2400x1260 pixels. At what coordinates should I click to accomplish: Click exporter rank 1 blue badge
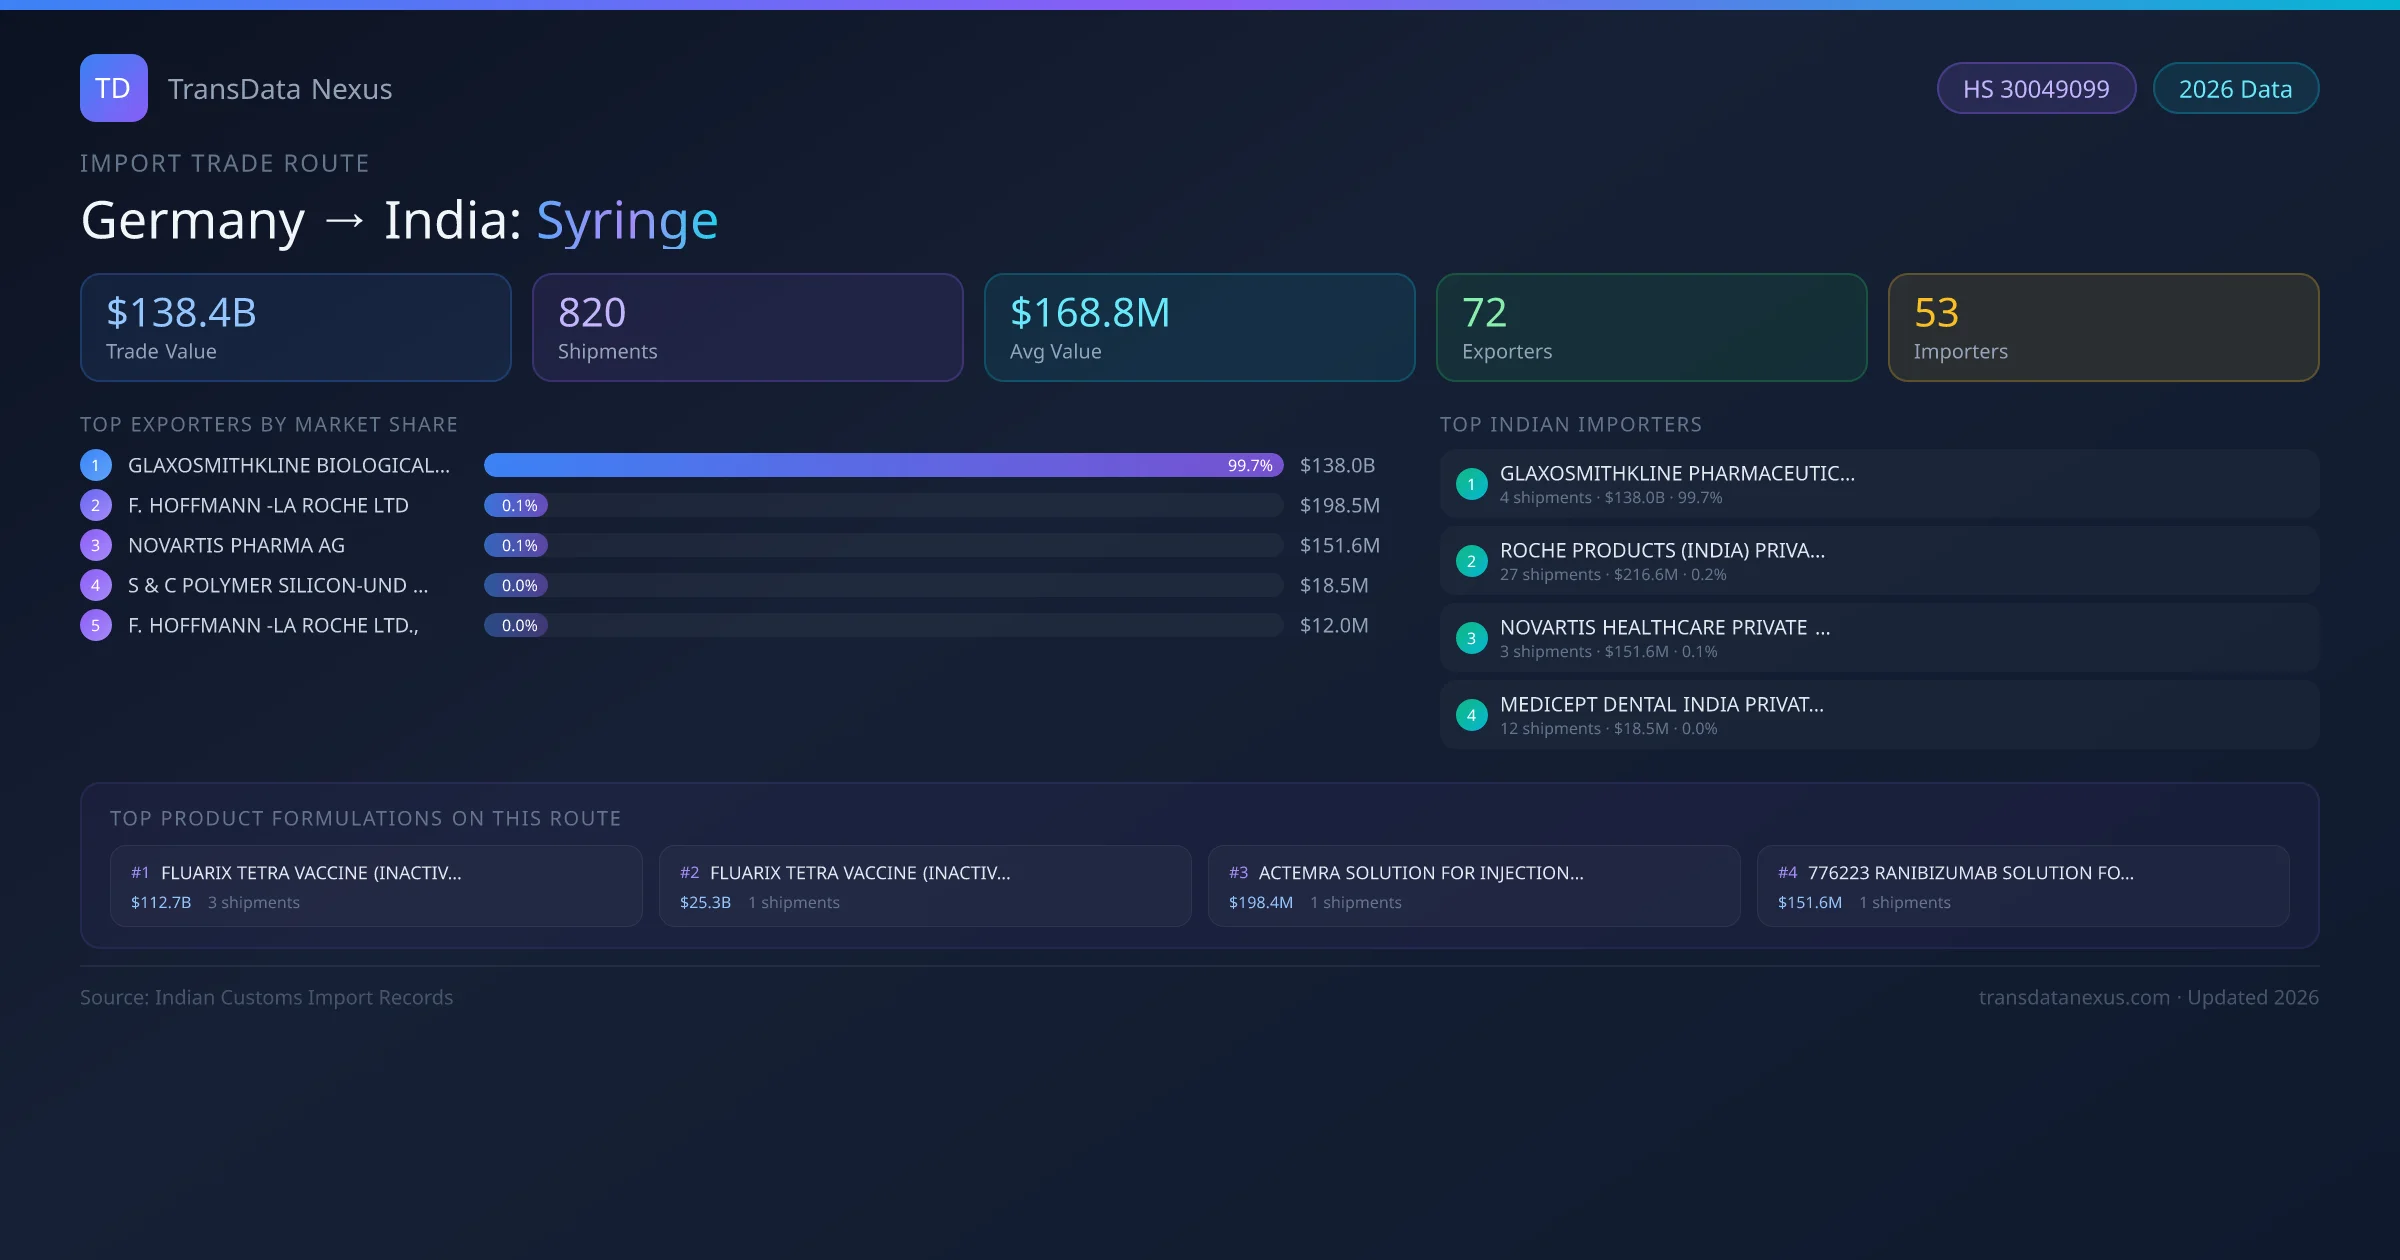95,465
